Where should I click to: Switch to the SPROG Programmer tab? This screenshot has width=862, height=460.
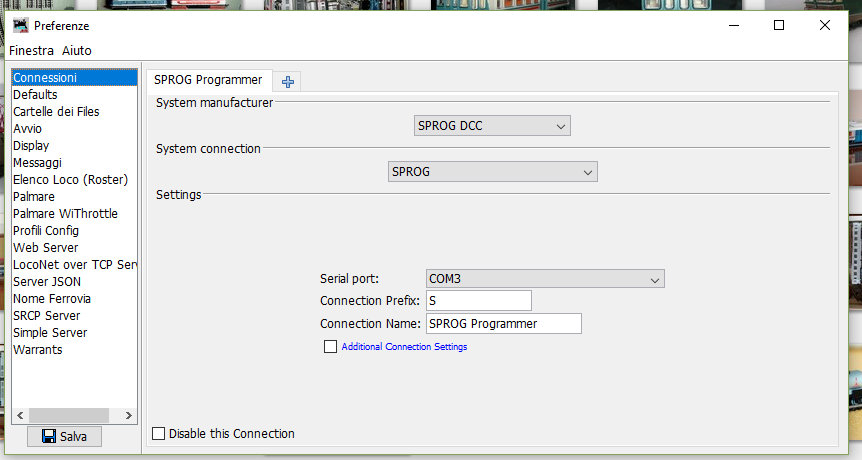[x=208, y=80]
